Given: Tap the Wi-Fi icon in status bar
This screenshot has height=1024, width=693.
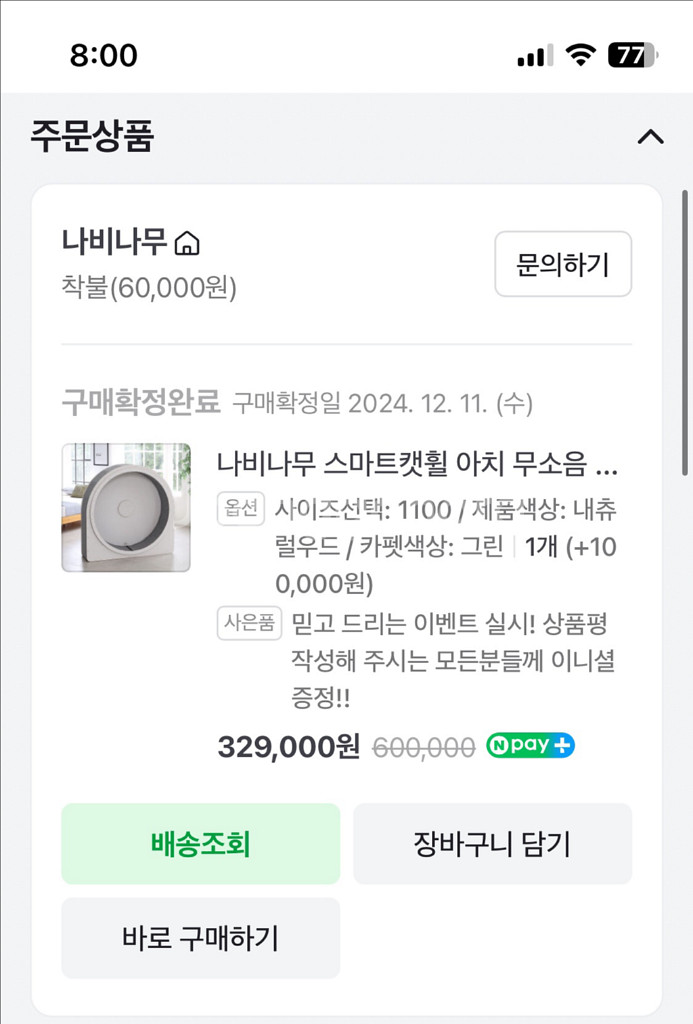Looking at the screenshot, I should (579, 56).
